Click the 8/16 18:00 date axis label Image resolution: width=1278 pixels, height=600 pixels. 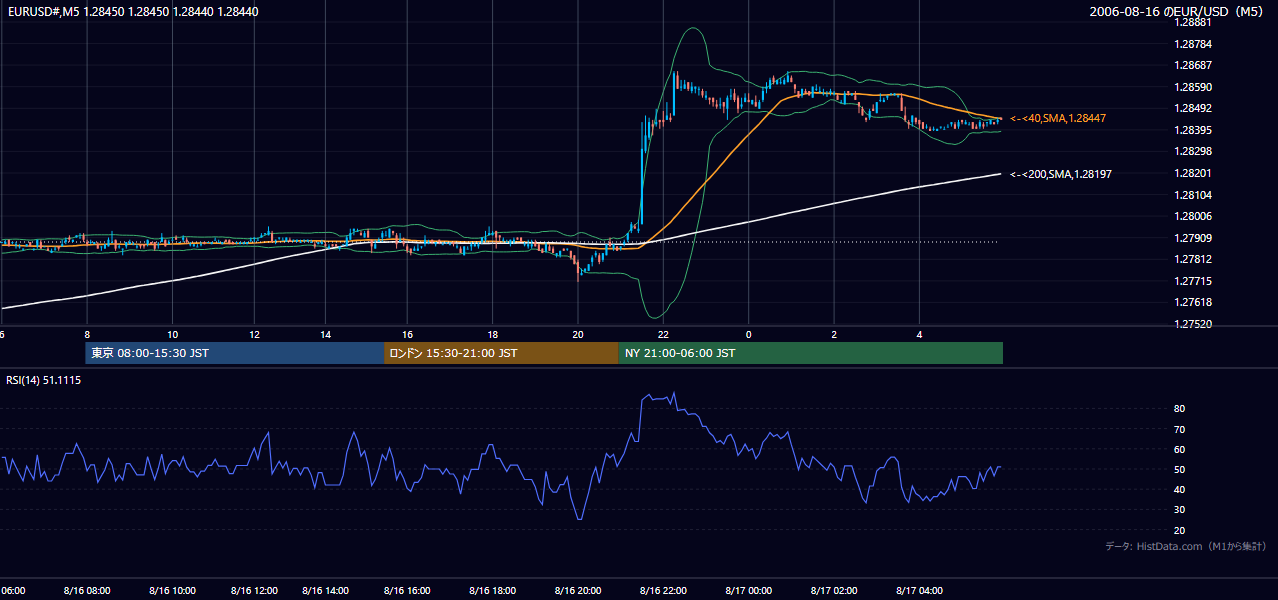[492, 591]
